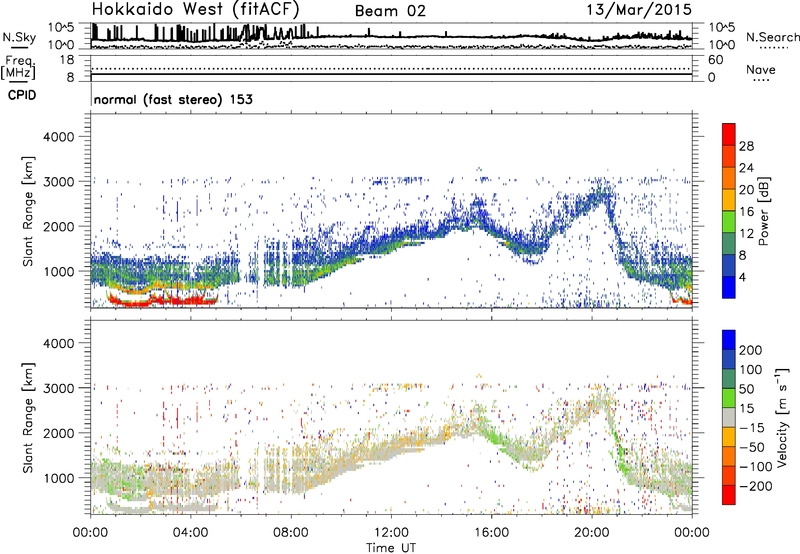The height and width of the screenshot is (554, 800).
Task: Click the light green 12-16 dB Power segment
Action: 729,222
